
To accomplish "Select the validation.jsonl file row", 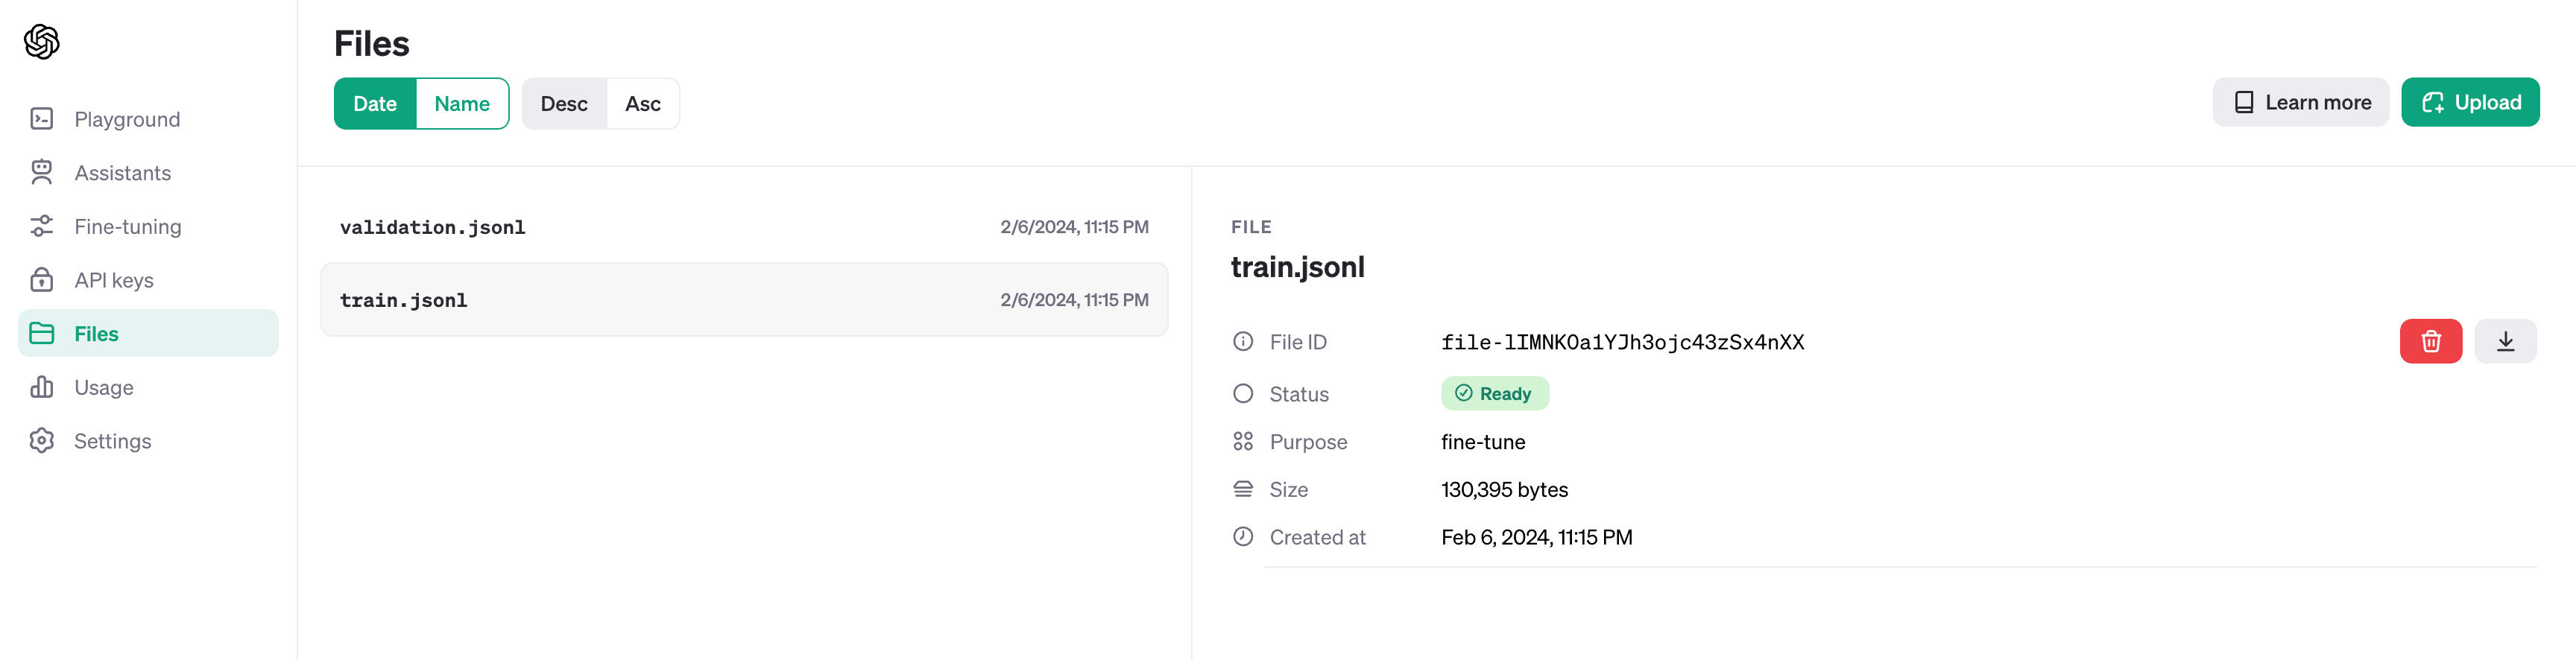I will (x=744, y=227).
